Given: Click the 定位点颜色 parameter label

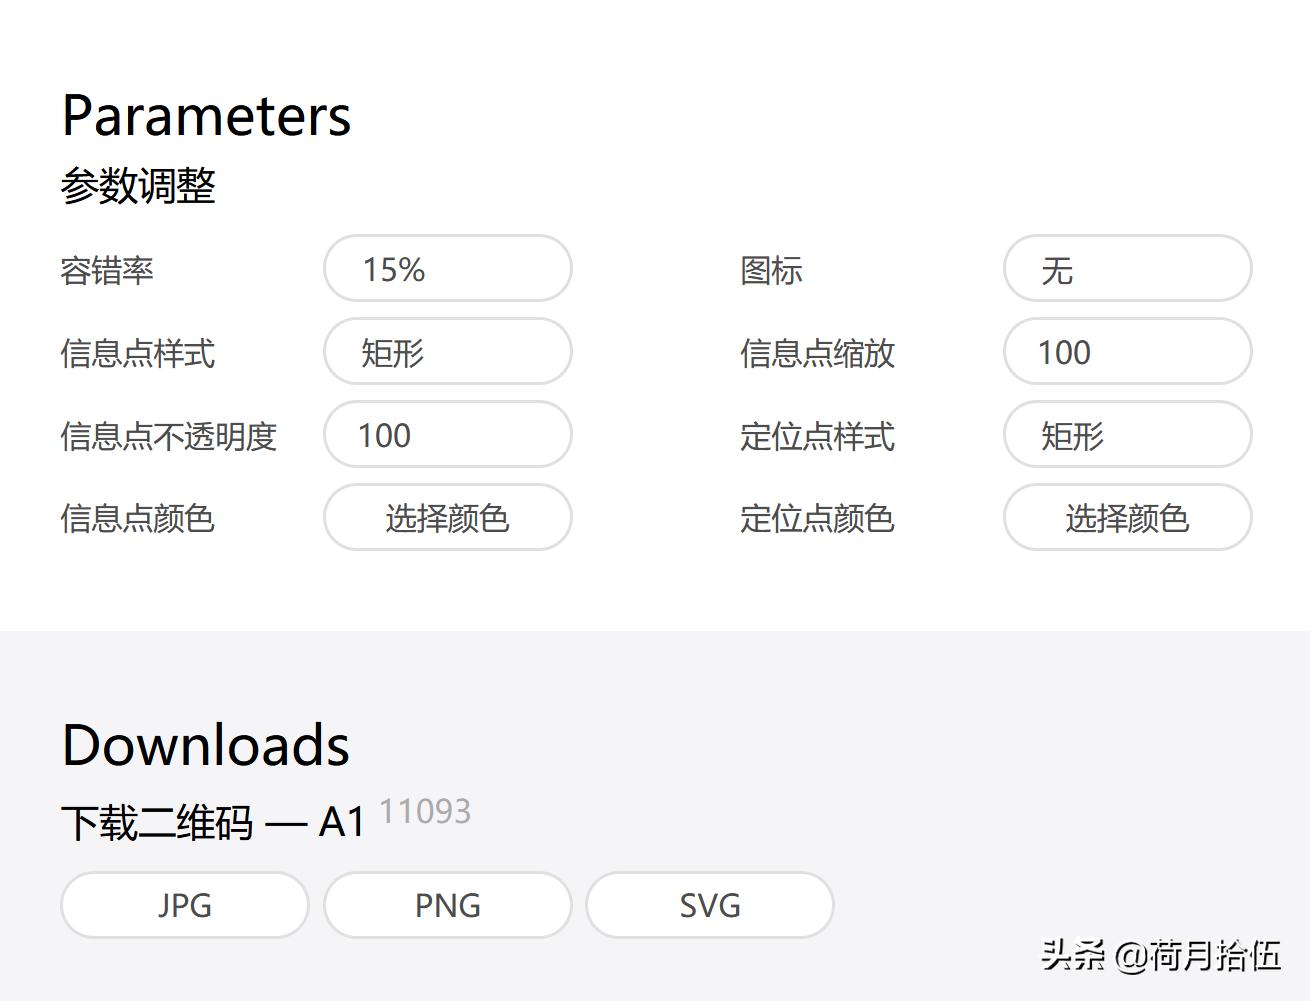Looking at the screenshot, I should pos(817,518).
